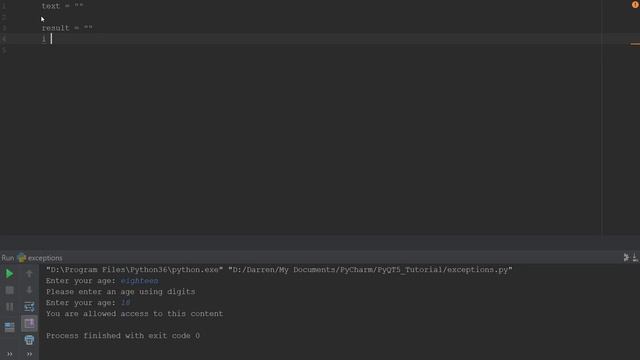Place cursor on line 'result = ""'
The width and height of the screenshot is (640, 360).
pyautogui.click(x=67, y=28)
